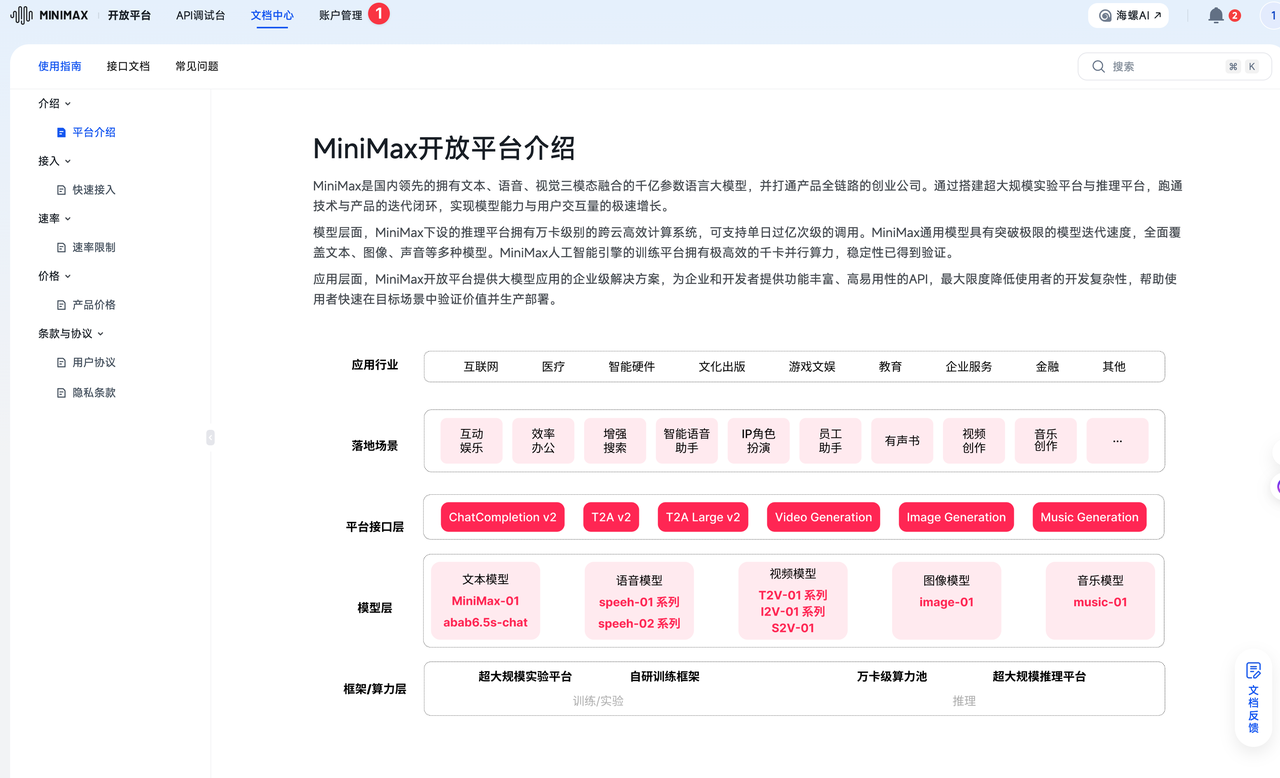Screen dimensions: 1280x778
Task: Click the 效率办公 scenario box
Action: 544,441
